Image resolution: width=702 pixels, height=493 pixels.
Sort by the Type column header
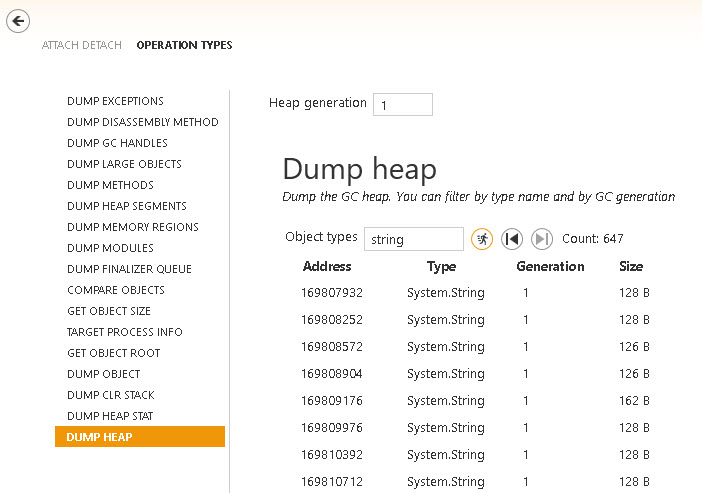(441, 267)
